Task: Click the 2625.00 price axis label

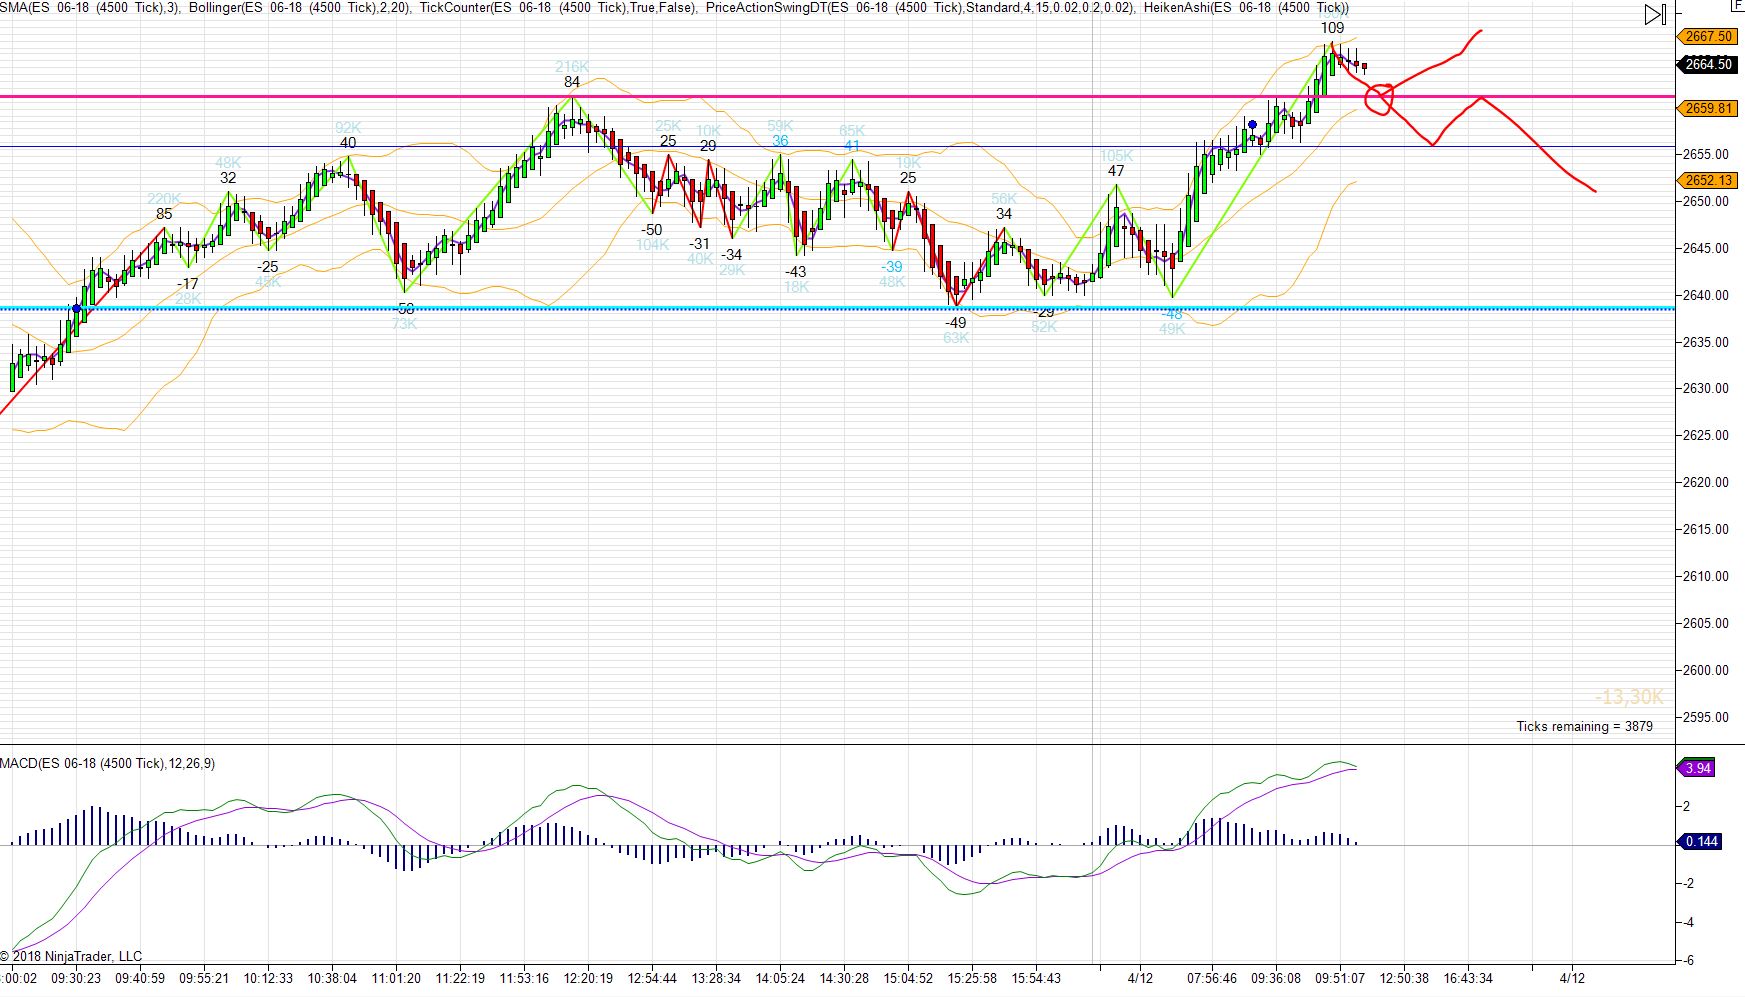Action: pyautogui.click(x=1706, y=435)
